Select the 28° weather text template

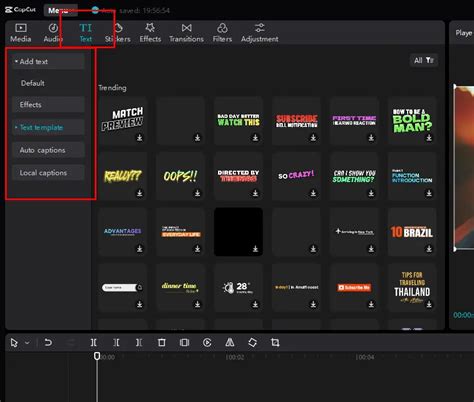click(x=238, y=287)
